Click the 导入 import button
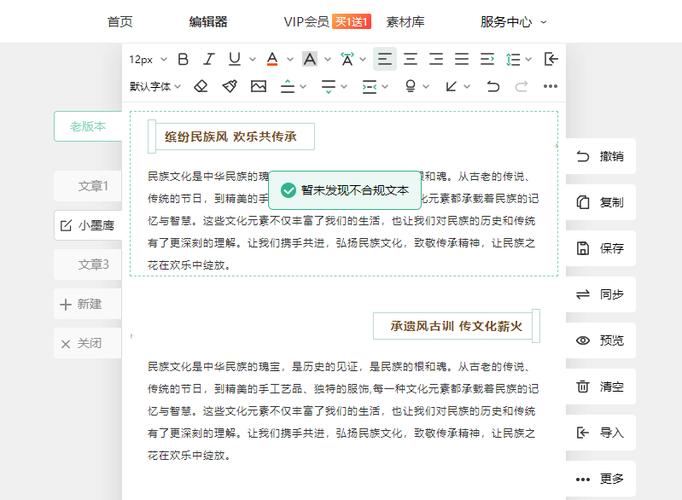Viewport: 682px width, 500px height. tap(601, 433)
